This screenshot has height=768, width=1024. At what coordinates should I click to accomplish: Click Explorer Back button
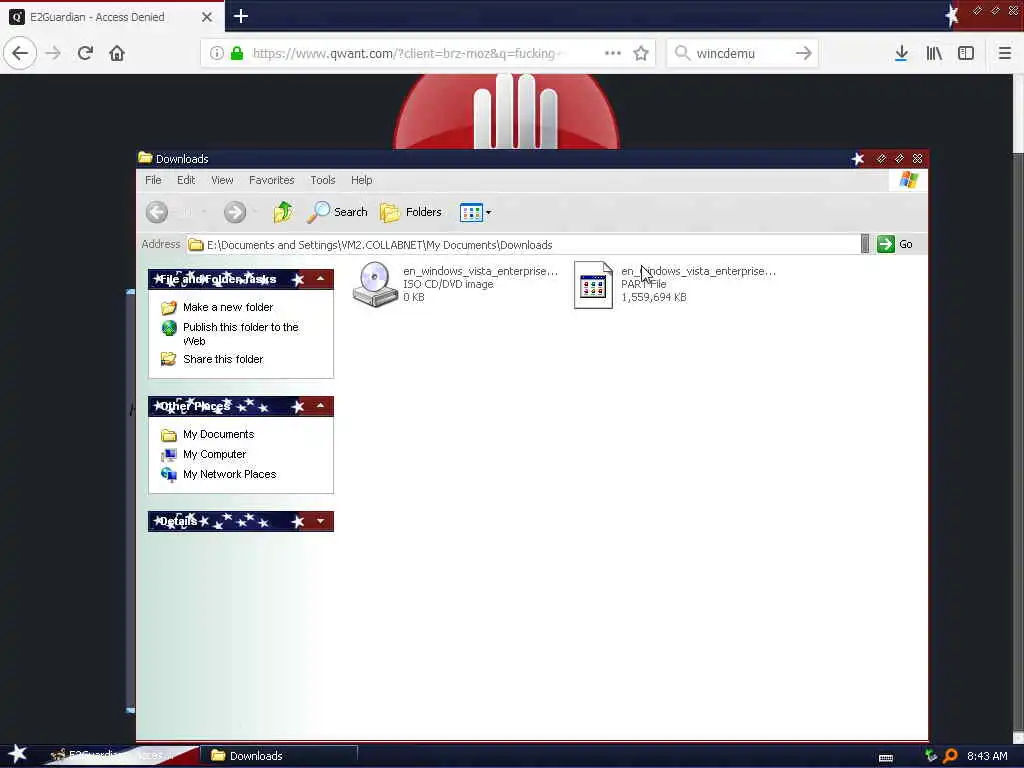point(157,212)
